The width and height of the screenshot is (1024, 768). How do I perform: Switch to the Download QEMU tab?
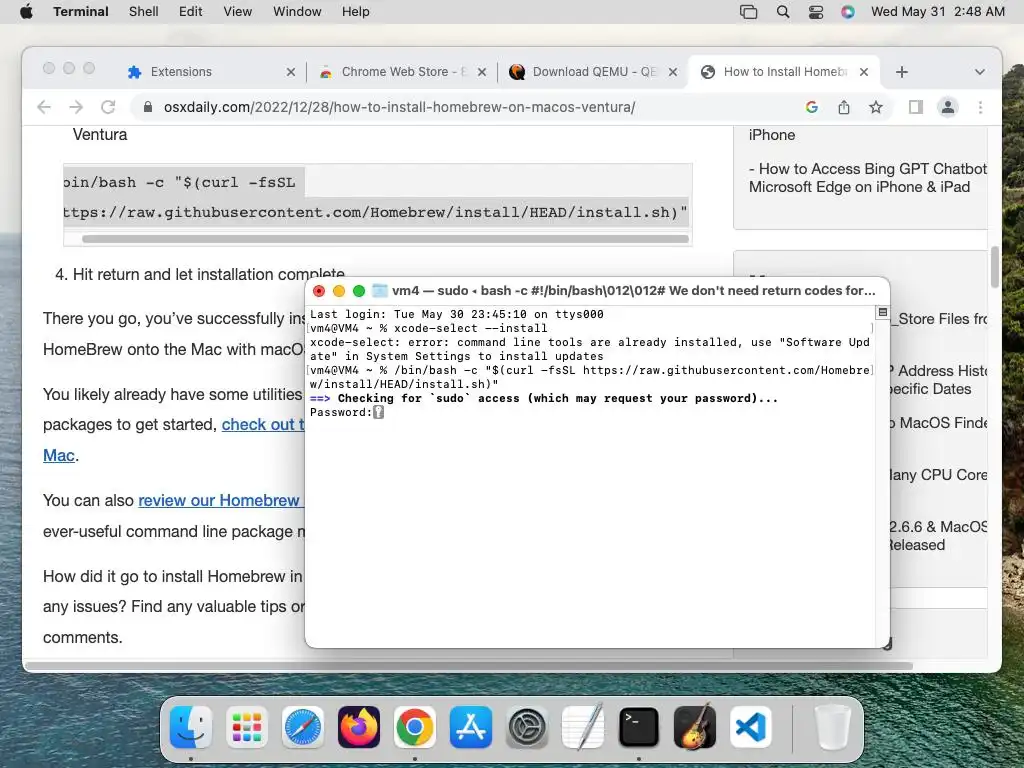[x=595, y=72]
